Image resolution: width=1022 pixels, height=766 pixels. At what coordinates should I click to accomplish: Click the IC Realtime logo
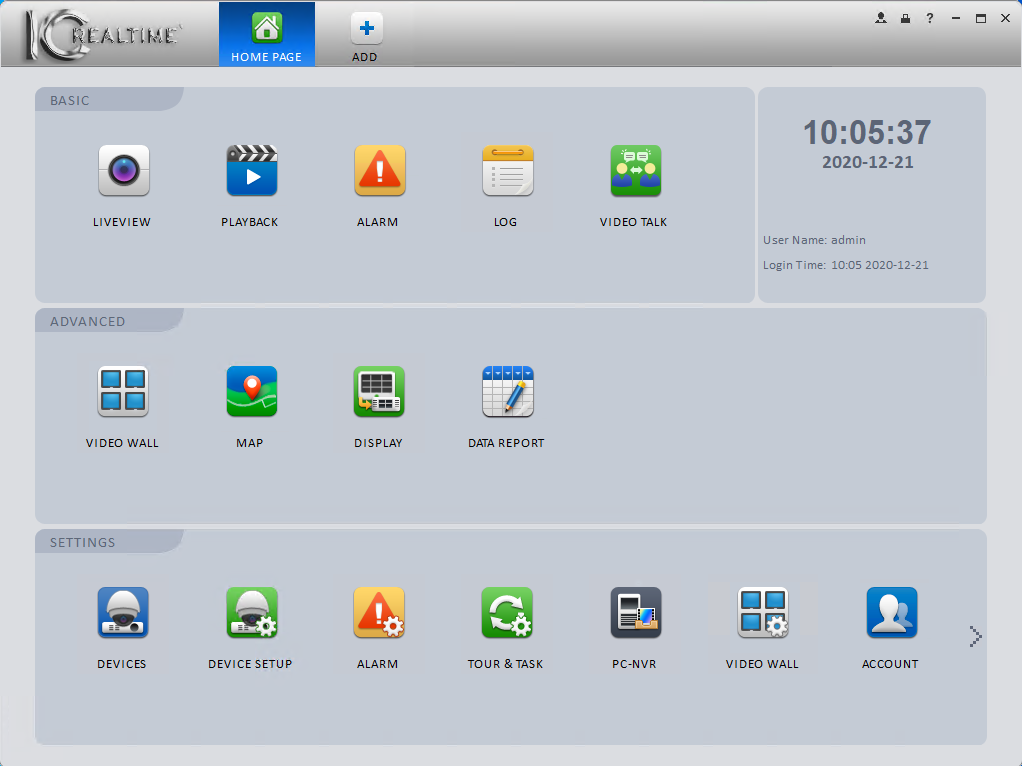point(102,34)
